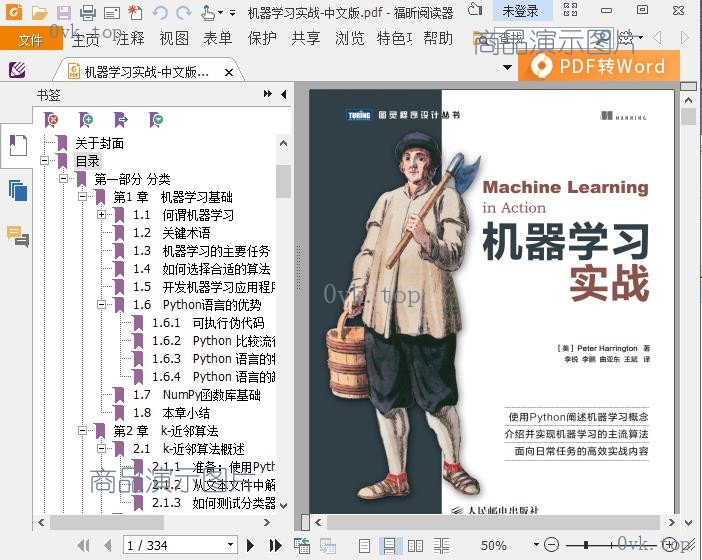Click the add new bookmark icon

click(86, 120)
